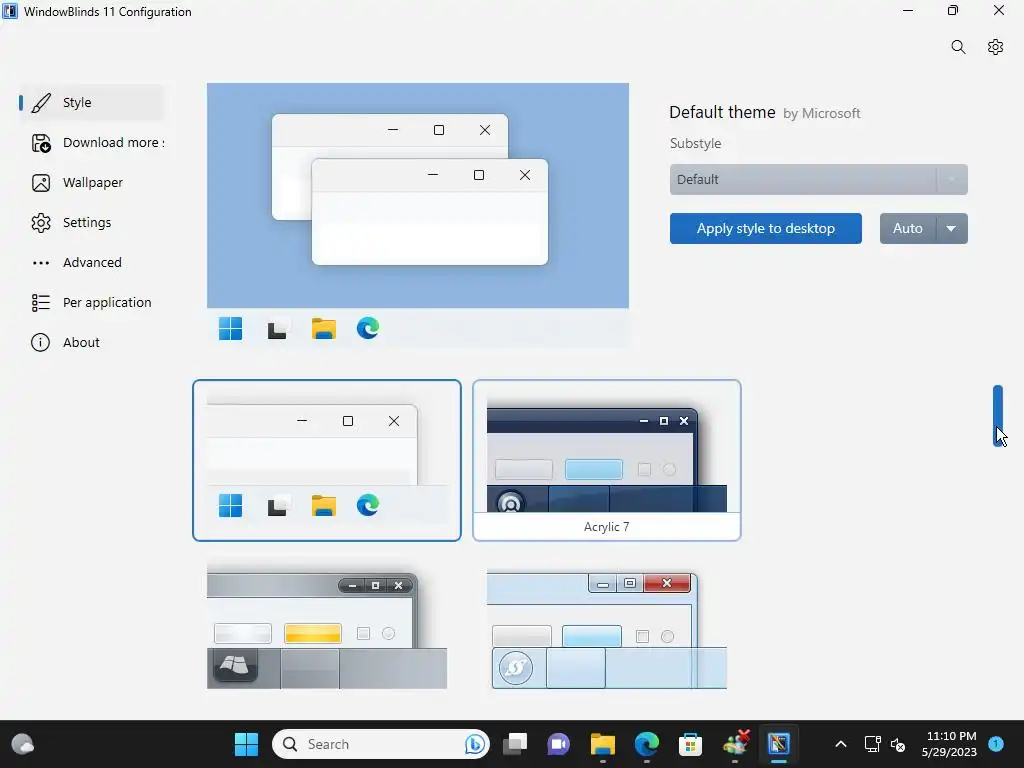Switch to the Wallpaper section

93,183
